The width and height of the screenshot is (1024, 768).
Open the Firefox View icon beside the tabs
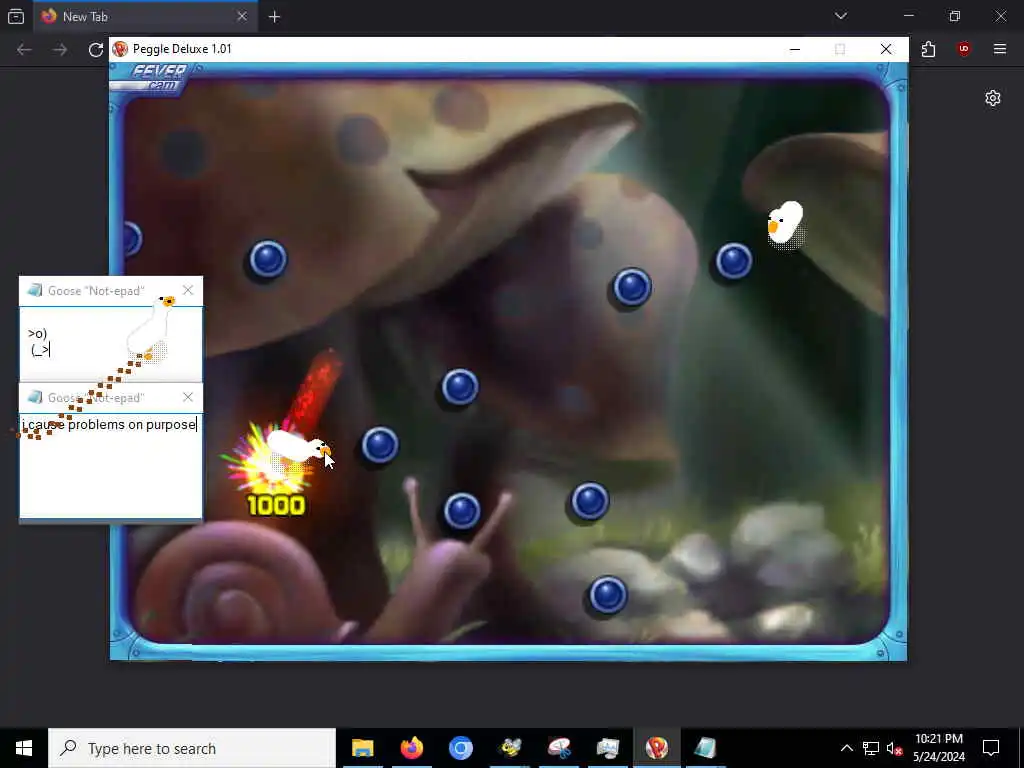tap(16, 16)
